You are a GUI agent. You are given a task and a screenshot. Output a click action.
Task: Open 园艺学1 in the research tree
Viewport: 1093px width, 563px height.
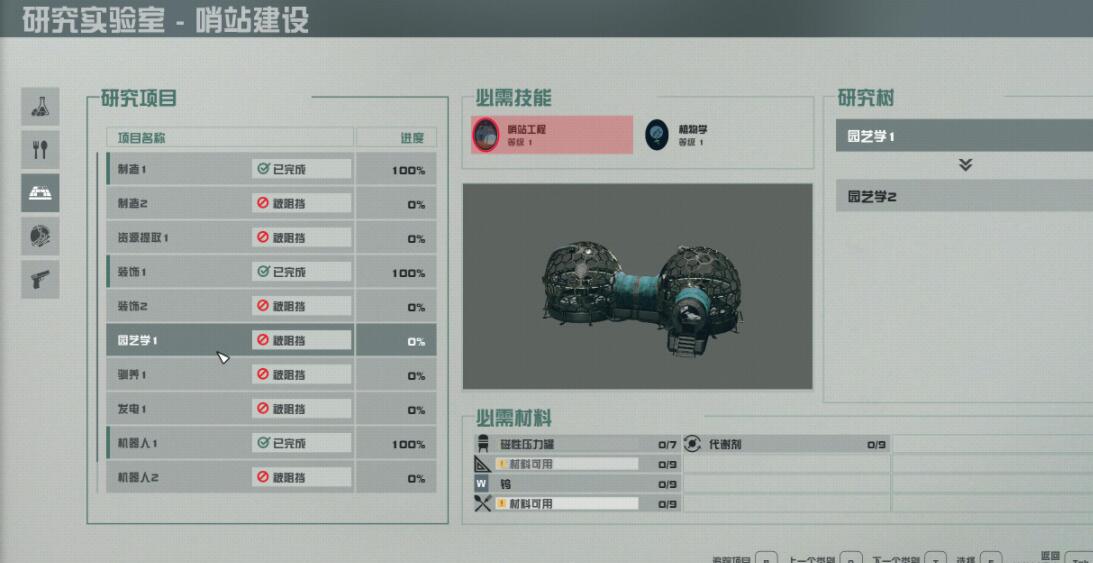pos(964,136)
